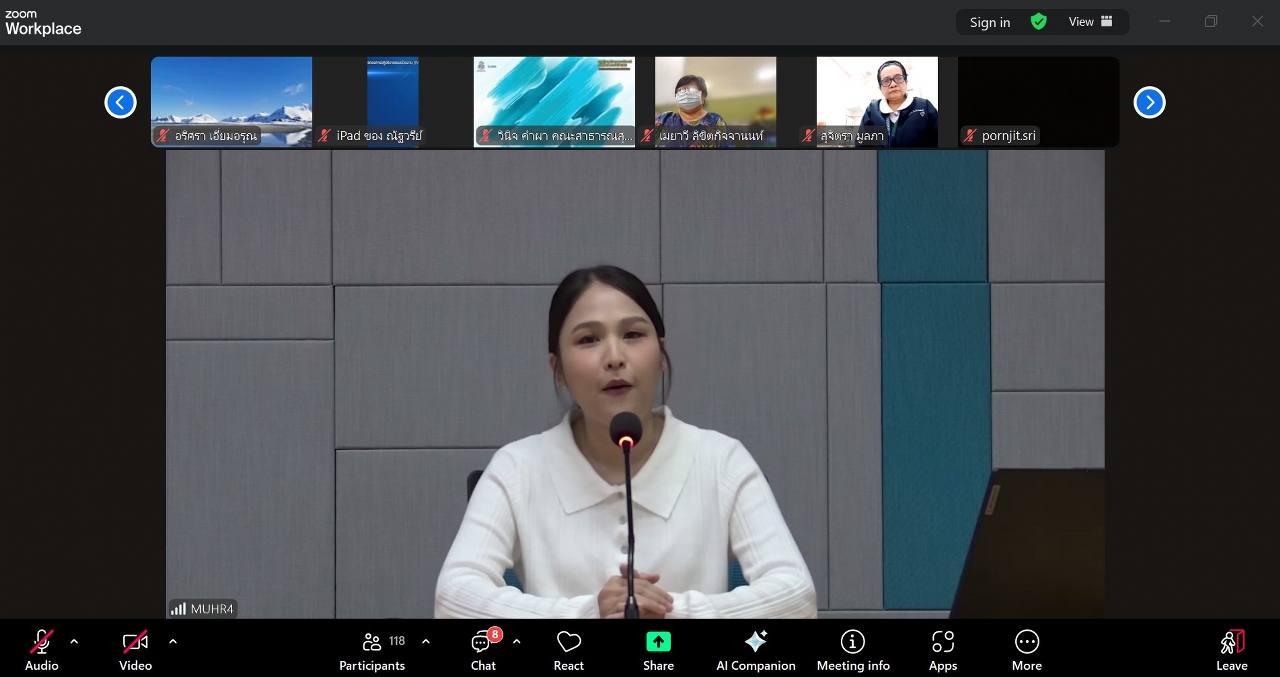The image size is (1280, 677).
Task: Click the green Share screen icon
Action: [658, 642]
